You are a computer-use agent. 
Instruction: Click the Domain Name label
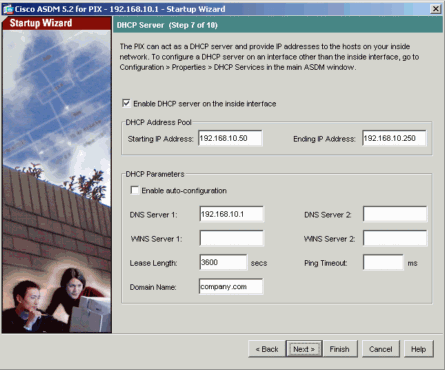coord(153,287)
